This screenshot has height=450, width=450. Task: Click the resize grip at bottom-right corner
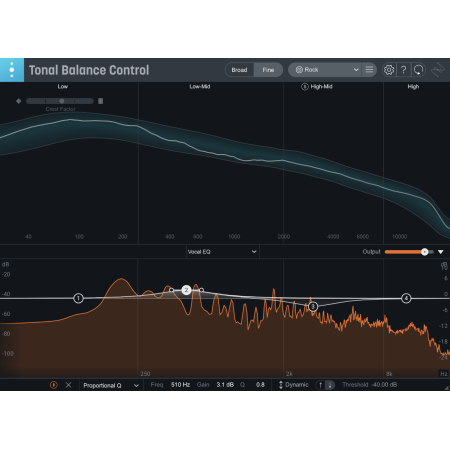[x=447, y=387]
